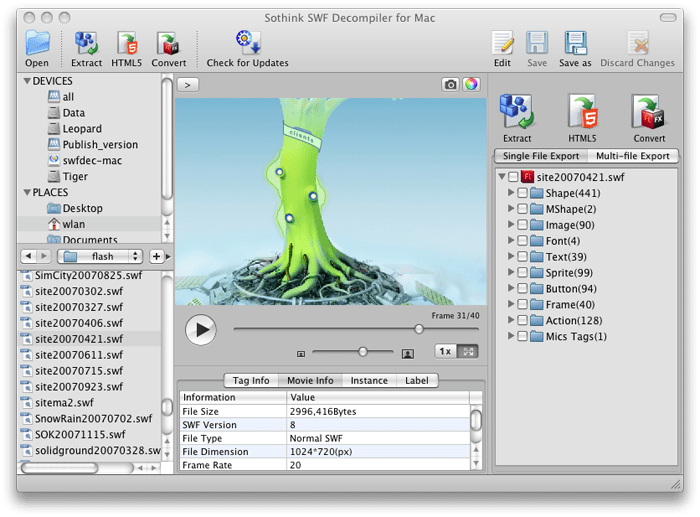Click the zoom slider handle
This screenshot has height=517, width=700.
pyautogui.click(x=363, y=352)
